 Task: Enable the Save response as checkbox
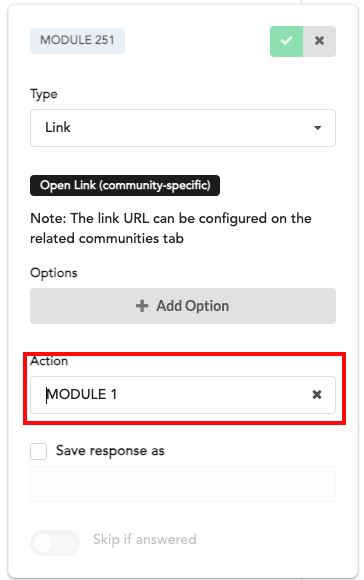(x=38, y=451)
